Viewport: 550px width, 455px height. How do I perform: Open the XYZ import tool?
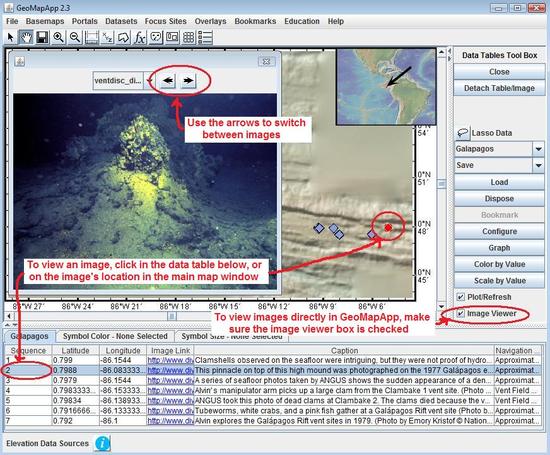[x=107, y=37]
